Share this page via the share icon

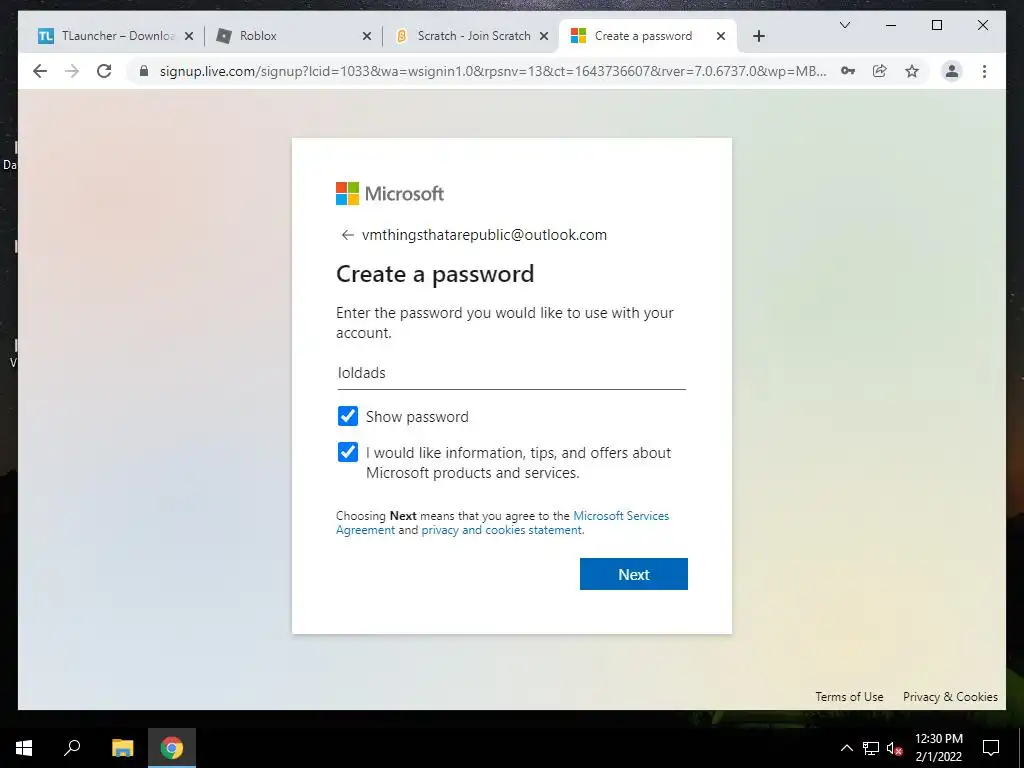point(880,71)
